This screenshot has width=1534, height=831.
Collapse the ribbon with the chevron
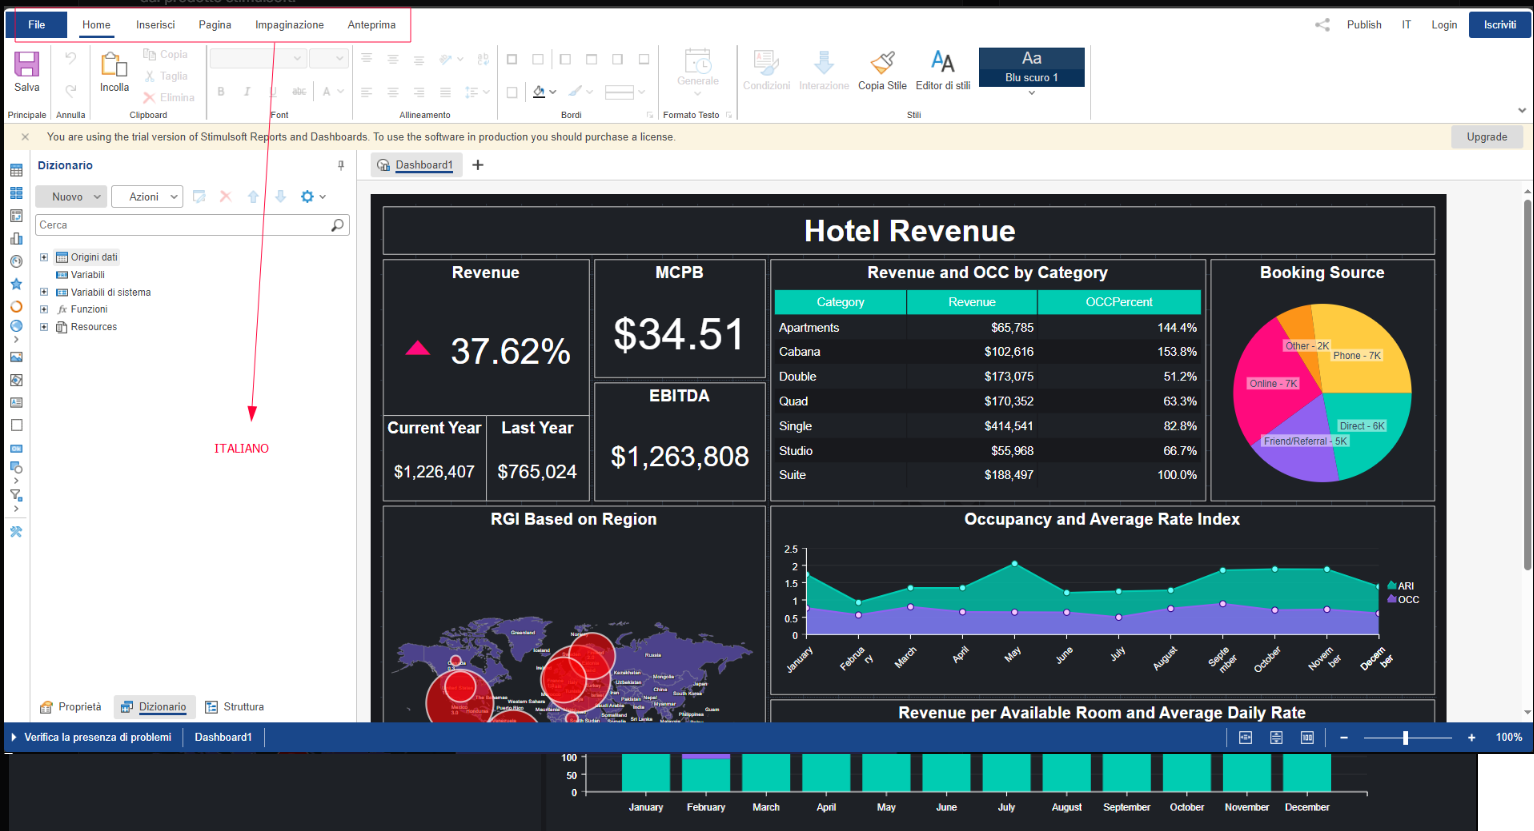[1522, 111]
